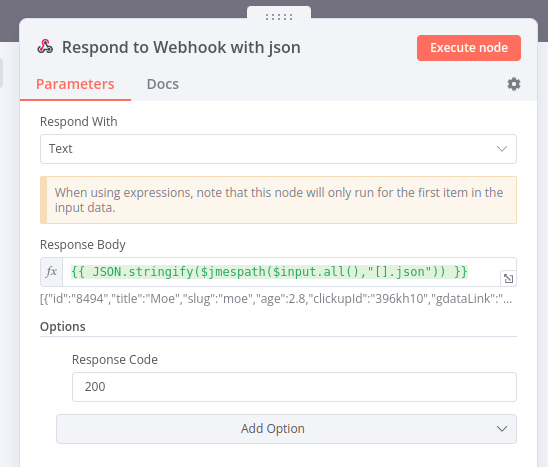Screen dimensions: 548x467
Task: Click the expression result preview text
Action: pyautogui.click(x=276, y=299)
